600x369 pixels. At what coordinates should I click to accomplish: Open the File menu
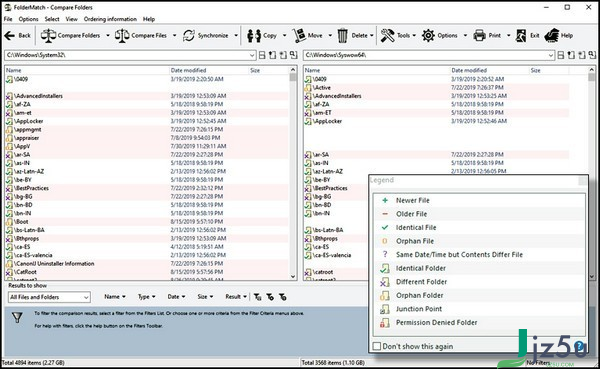pyautogui.click(x=8, y=19)
